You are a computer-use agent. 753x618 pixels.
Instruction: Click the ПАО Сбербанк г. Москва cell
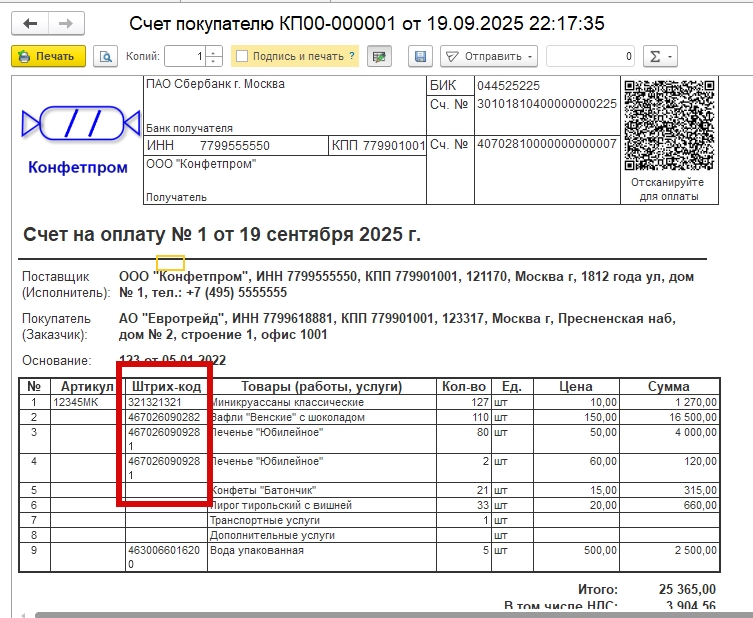(285, 106)
